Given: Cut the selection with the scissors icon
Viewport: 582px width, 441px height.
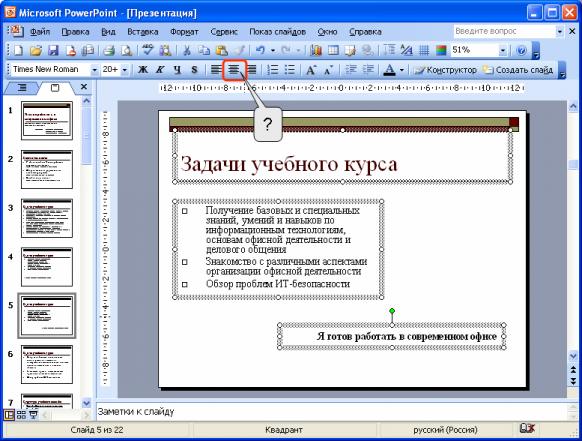Looking at the screenshot, I should pos(187,50).
